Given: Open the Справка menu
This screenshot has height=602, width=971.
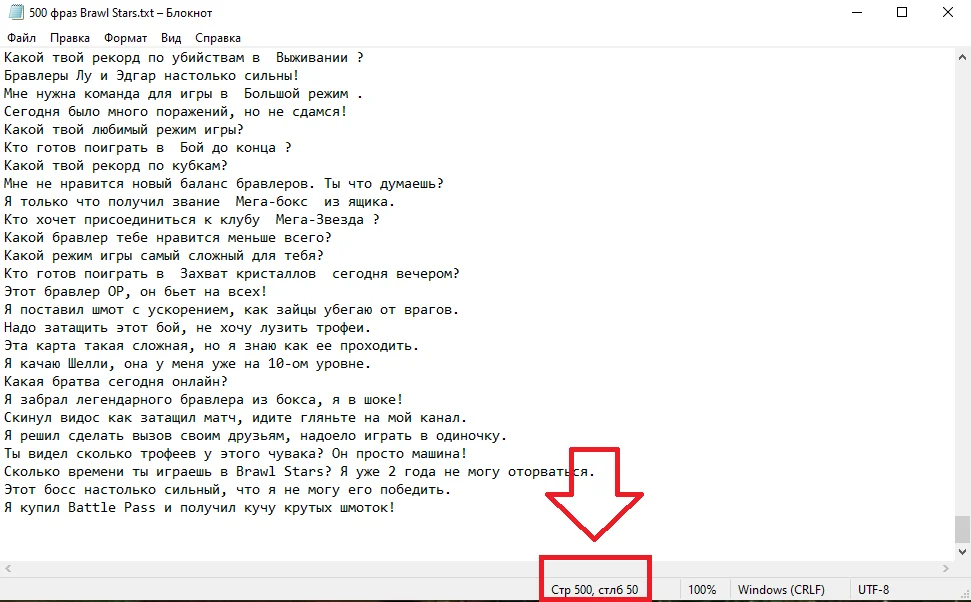Looking at the screenshot, I should click(x=218, y=38).
